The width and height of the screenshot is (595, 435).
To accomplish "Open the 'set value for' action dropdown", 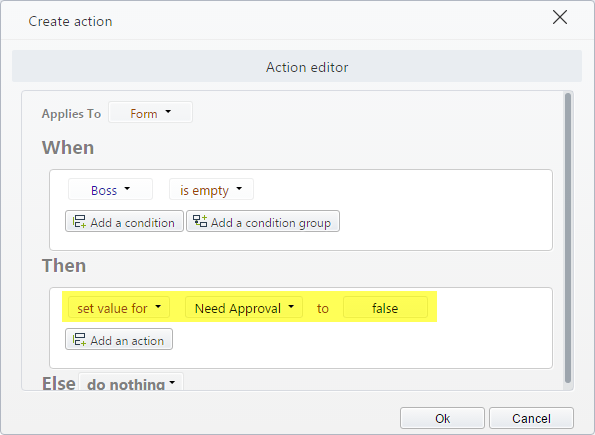I will point(119,307).
